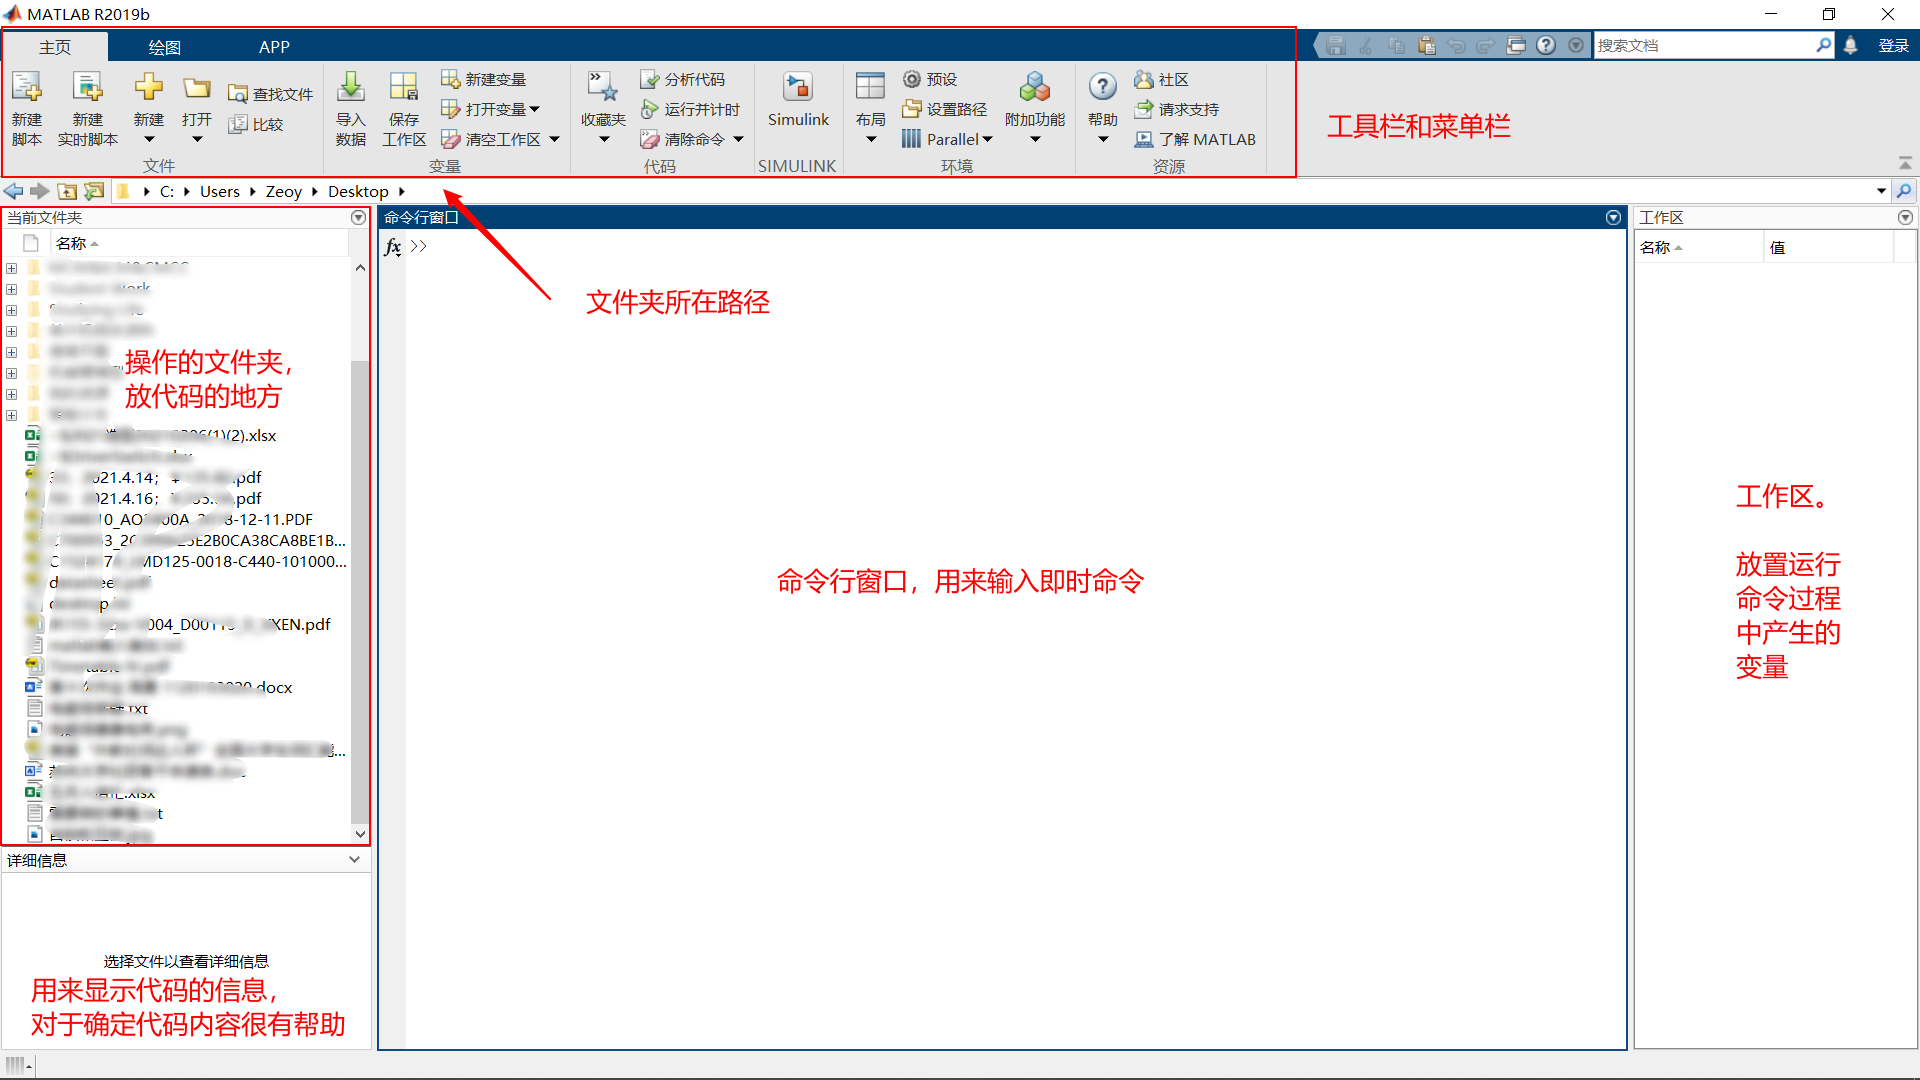The width and height of the screenshot is (1920, 1080).
Task: Click the up-one-level folder icon
Action: 67,191
